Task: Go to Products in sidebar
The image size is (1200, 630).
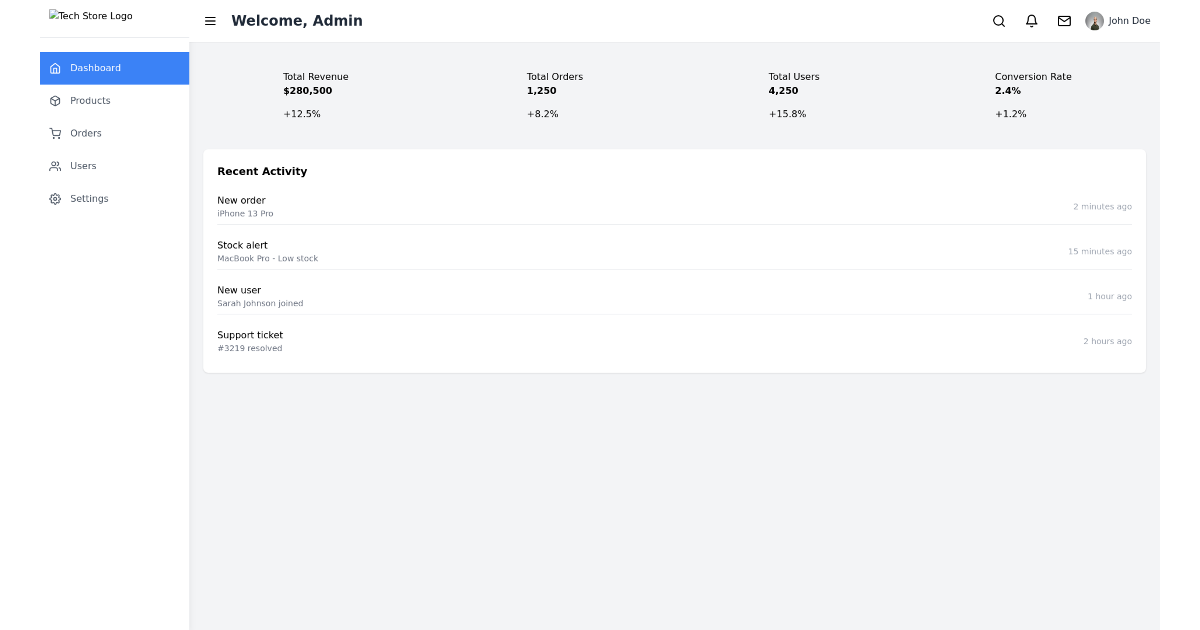Action: pyautogui.click(x=90, y=101)
